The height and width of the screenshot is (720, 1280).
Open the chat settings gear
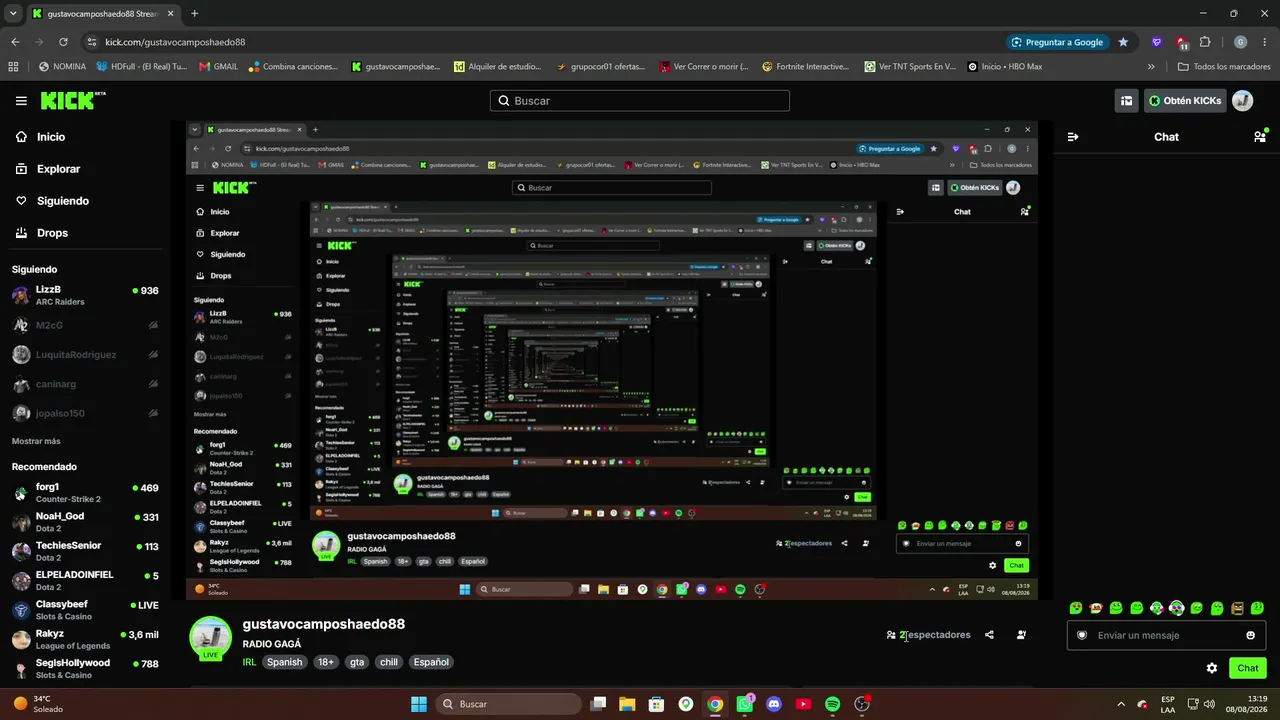(x=1212, y=668)
